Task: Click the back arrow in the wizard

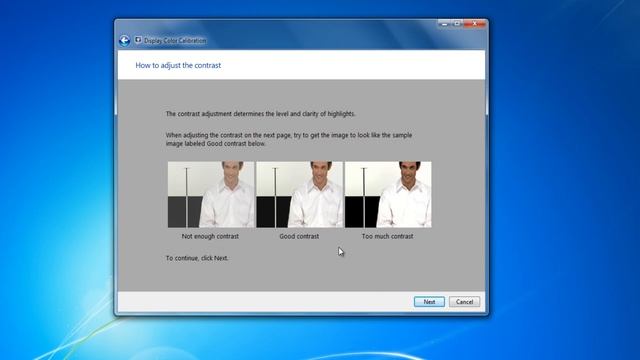Action: pos(124,40)
